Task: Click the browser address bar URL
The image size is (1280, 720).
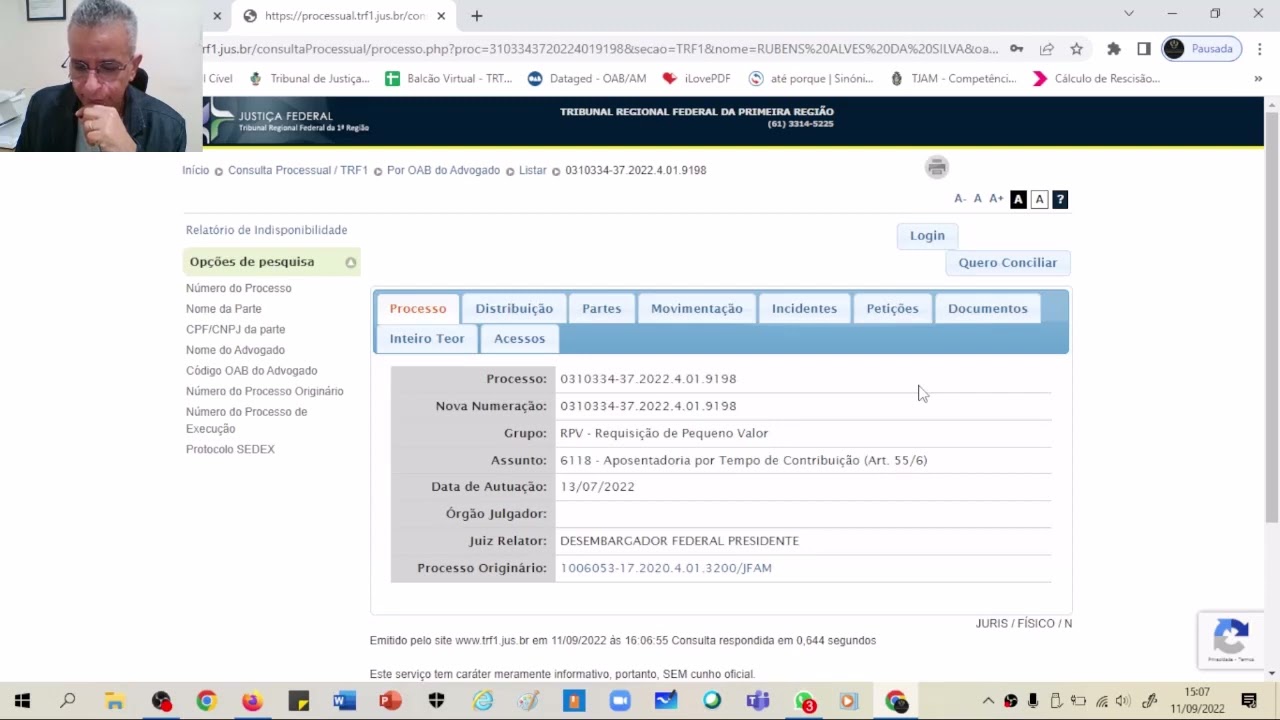Action: click(x=600, y=49)
